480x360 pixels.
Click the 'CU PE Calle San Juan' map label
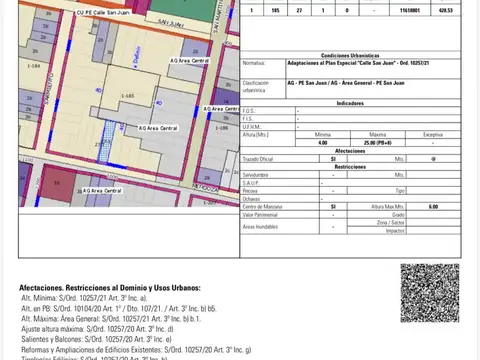103,12
